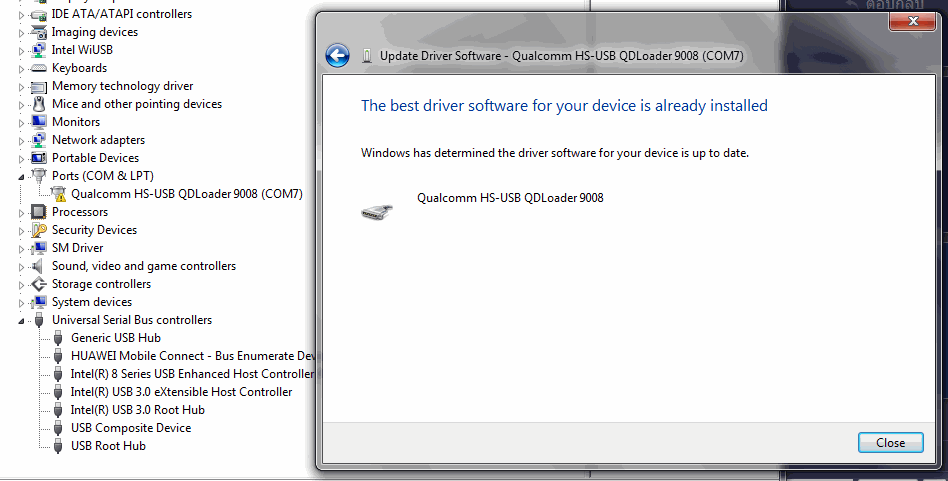Click the Processors chip icon
This screenshot has width=948, height=481.
click(x=39, y=212)
